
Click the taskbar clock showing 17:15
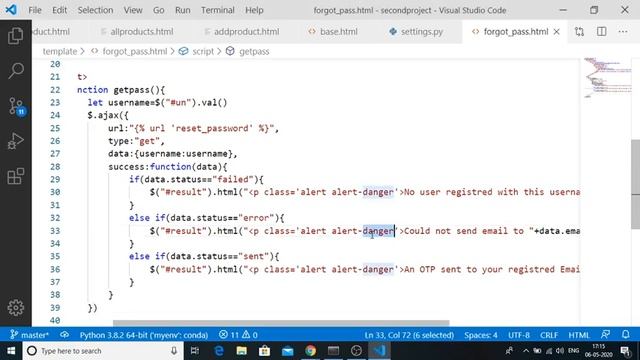point(598,351)
